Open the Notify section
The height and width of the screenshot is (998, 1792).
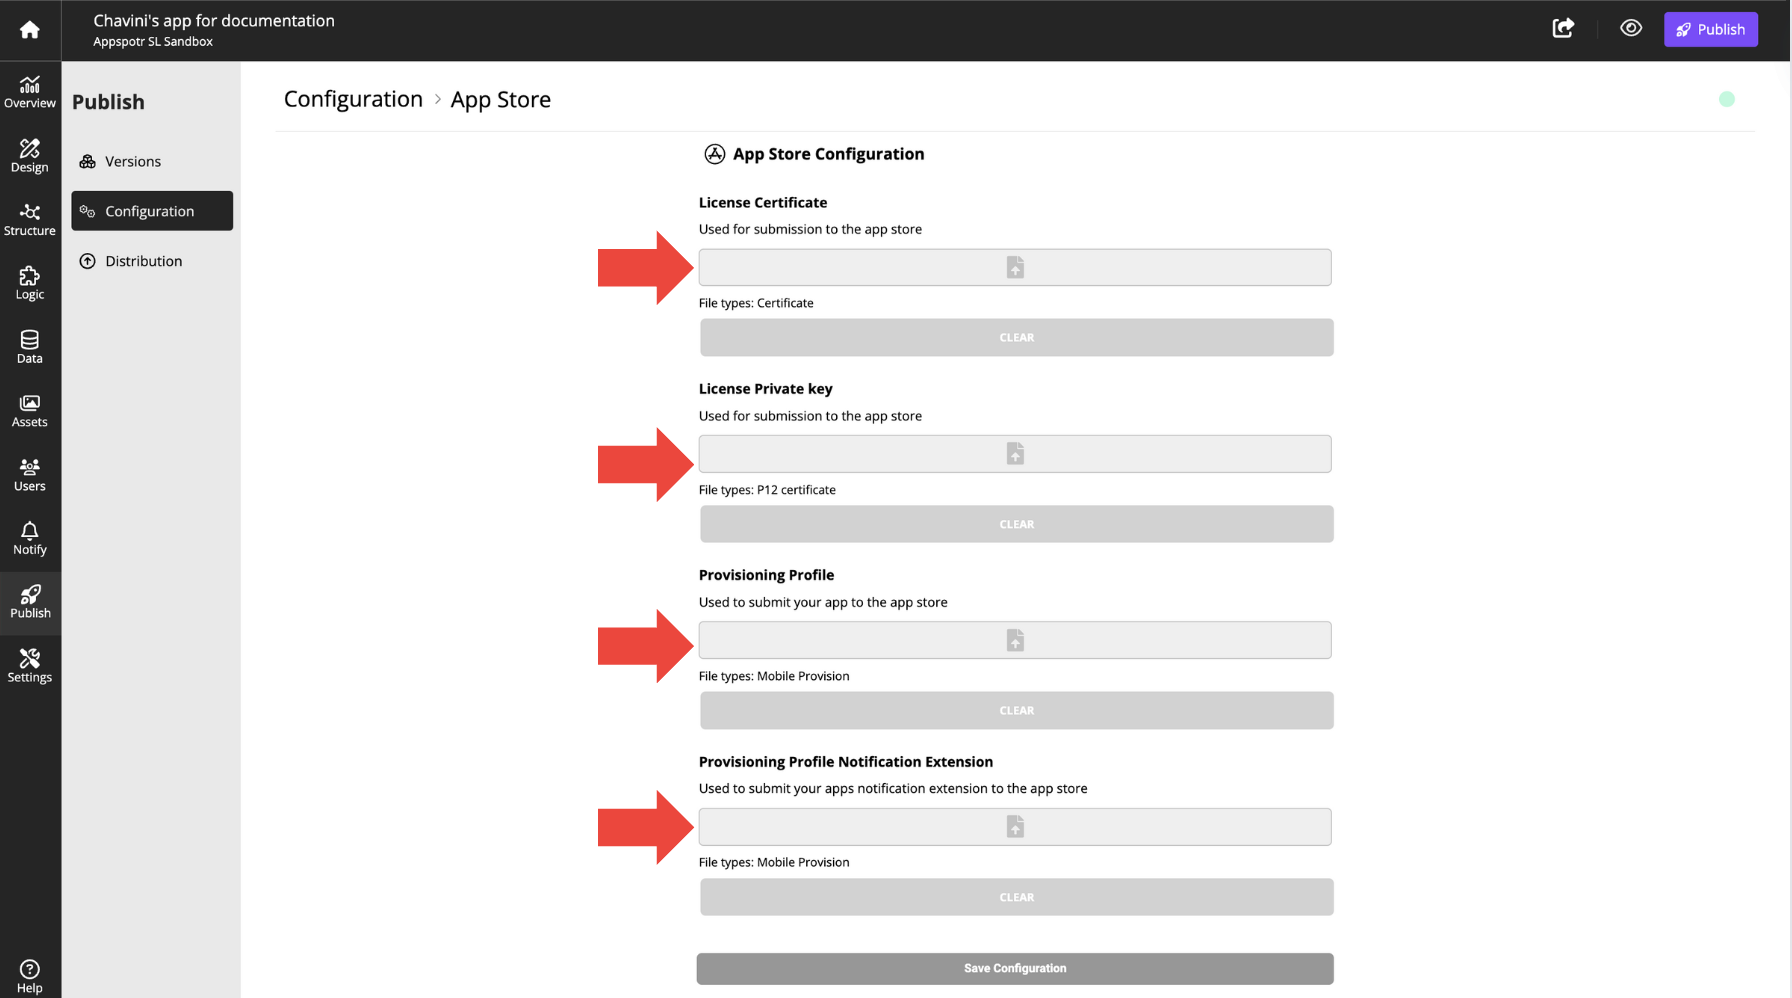(x=30, y=538)
